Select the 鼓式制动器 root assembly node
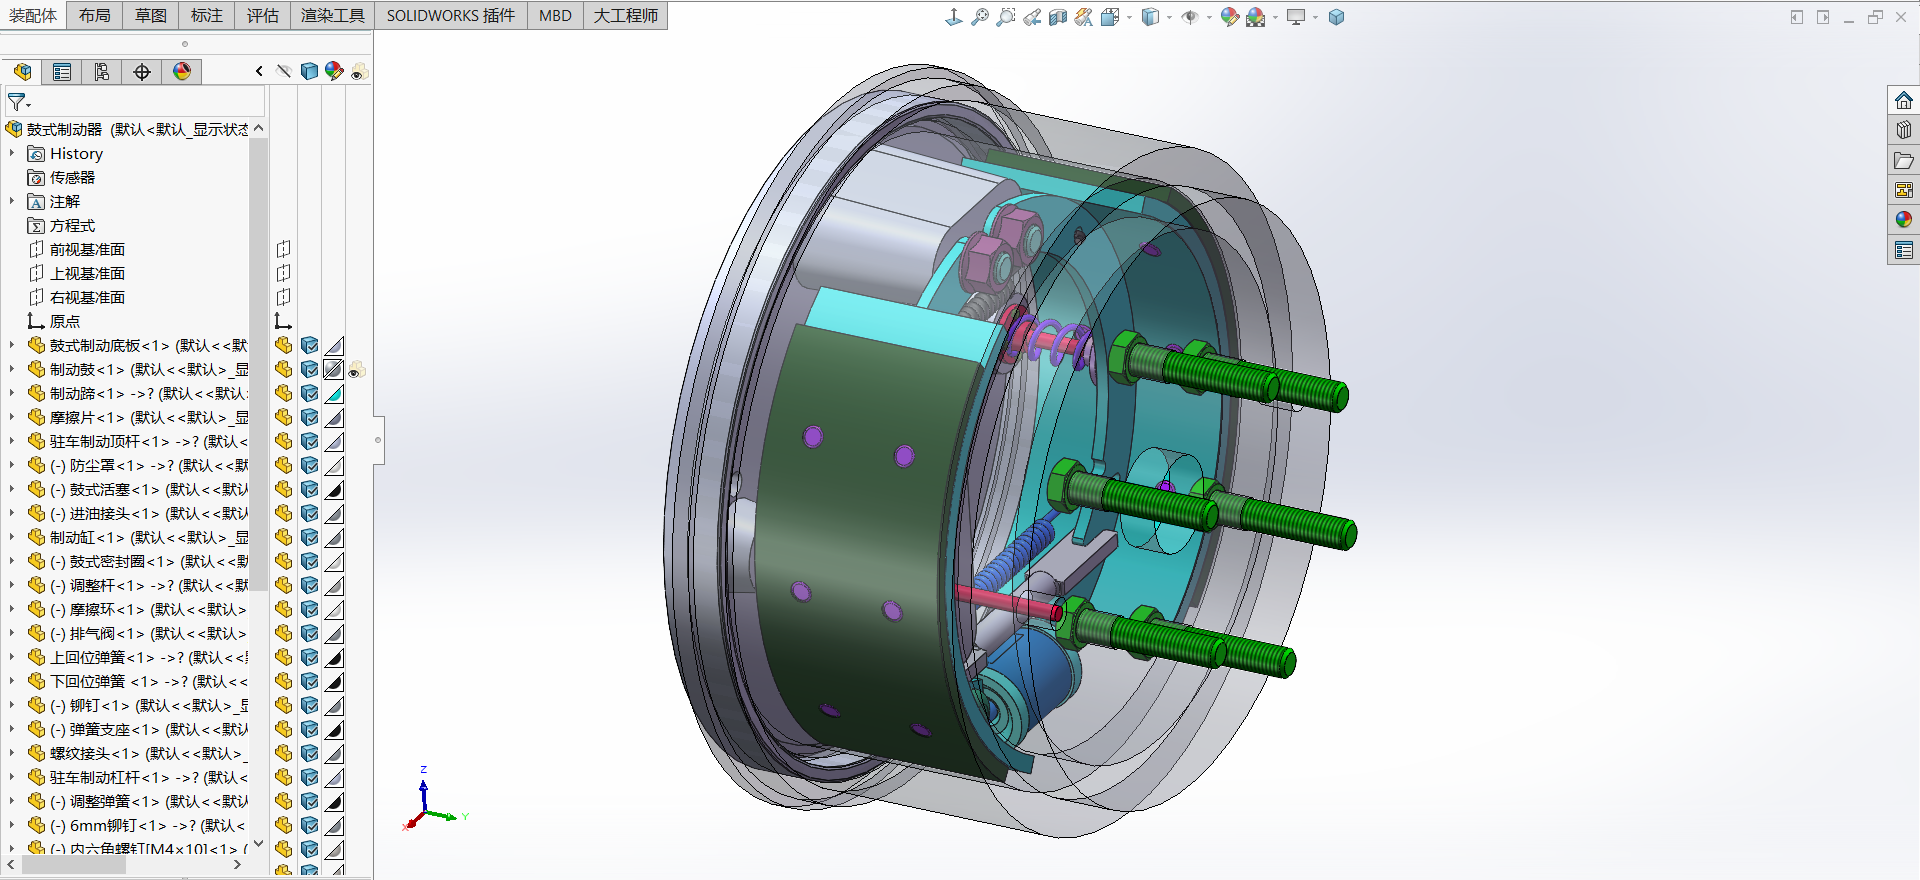 tap(127, 129)
